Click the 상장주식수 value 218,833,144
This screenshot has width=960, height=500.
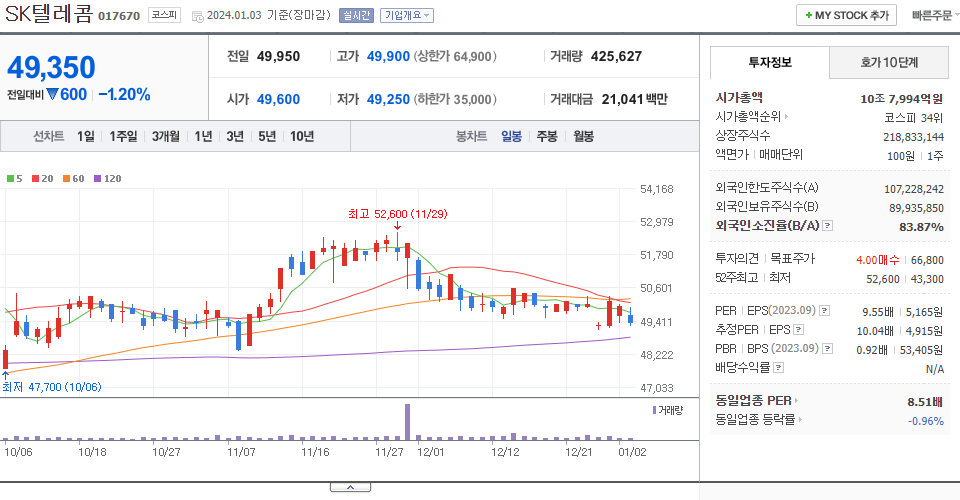point(913,137)
